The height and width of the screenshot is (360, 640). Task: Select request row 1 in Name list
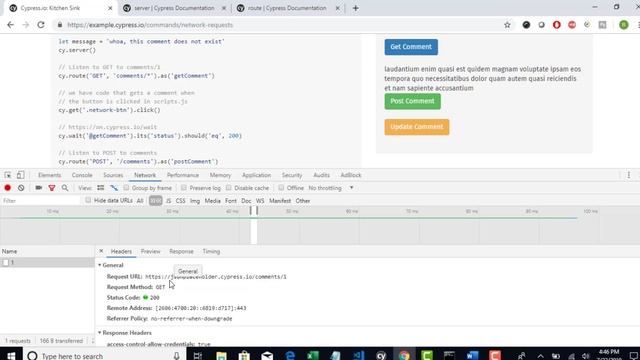(x=47, y=262)
